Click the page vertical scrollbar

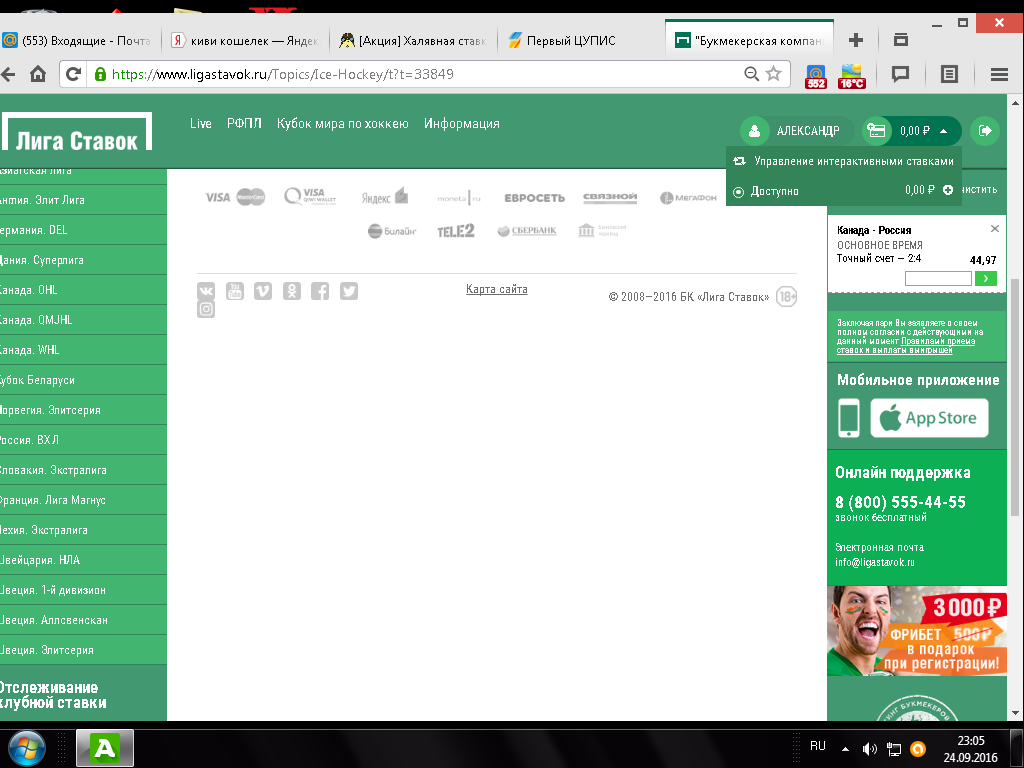[x=1015, y=398]
